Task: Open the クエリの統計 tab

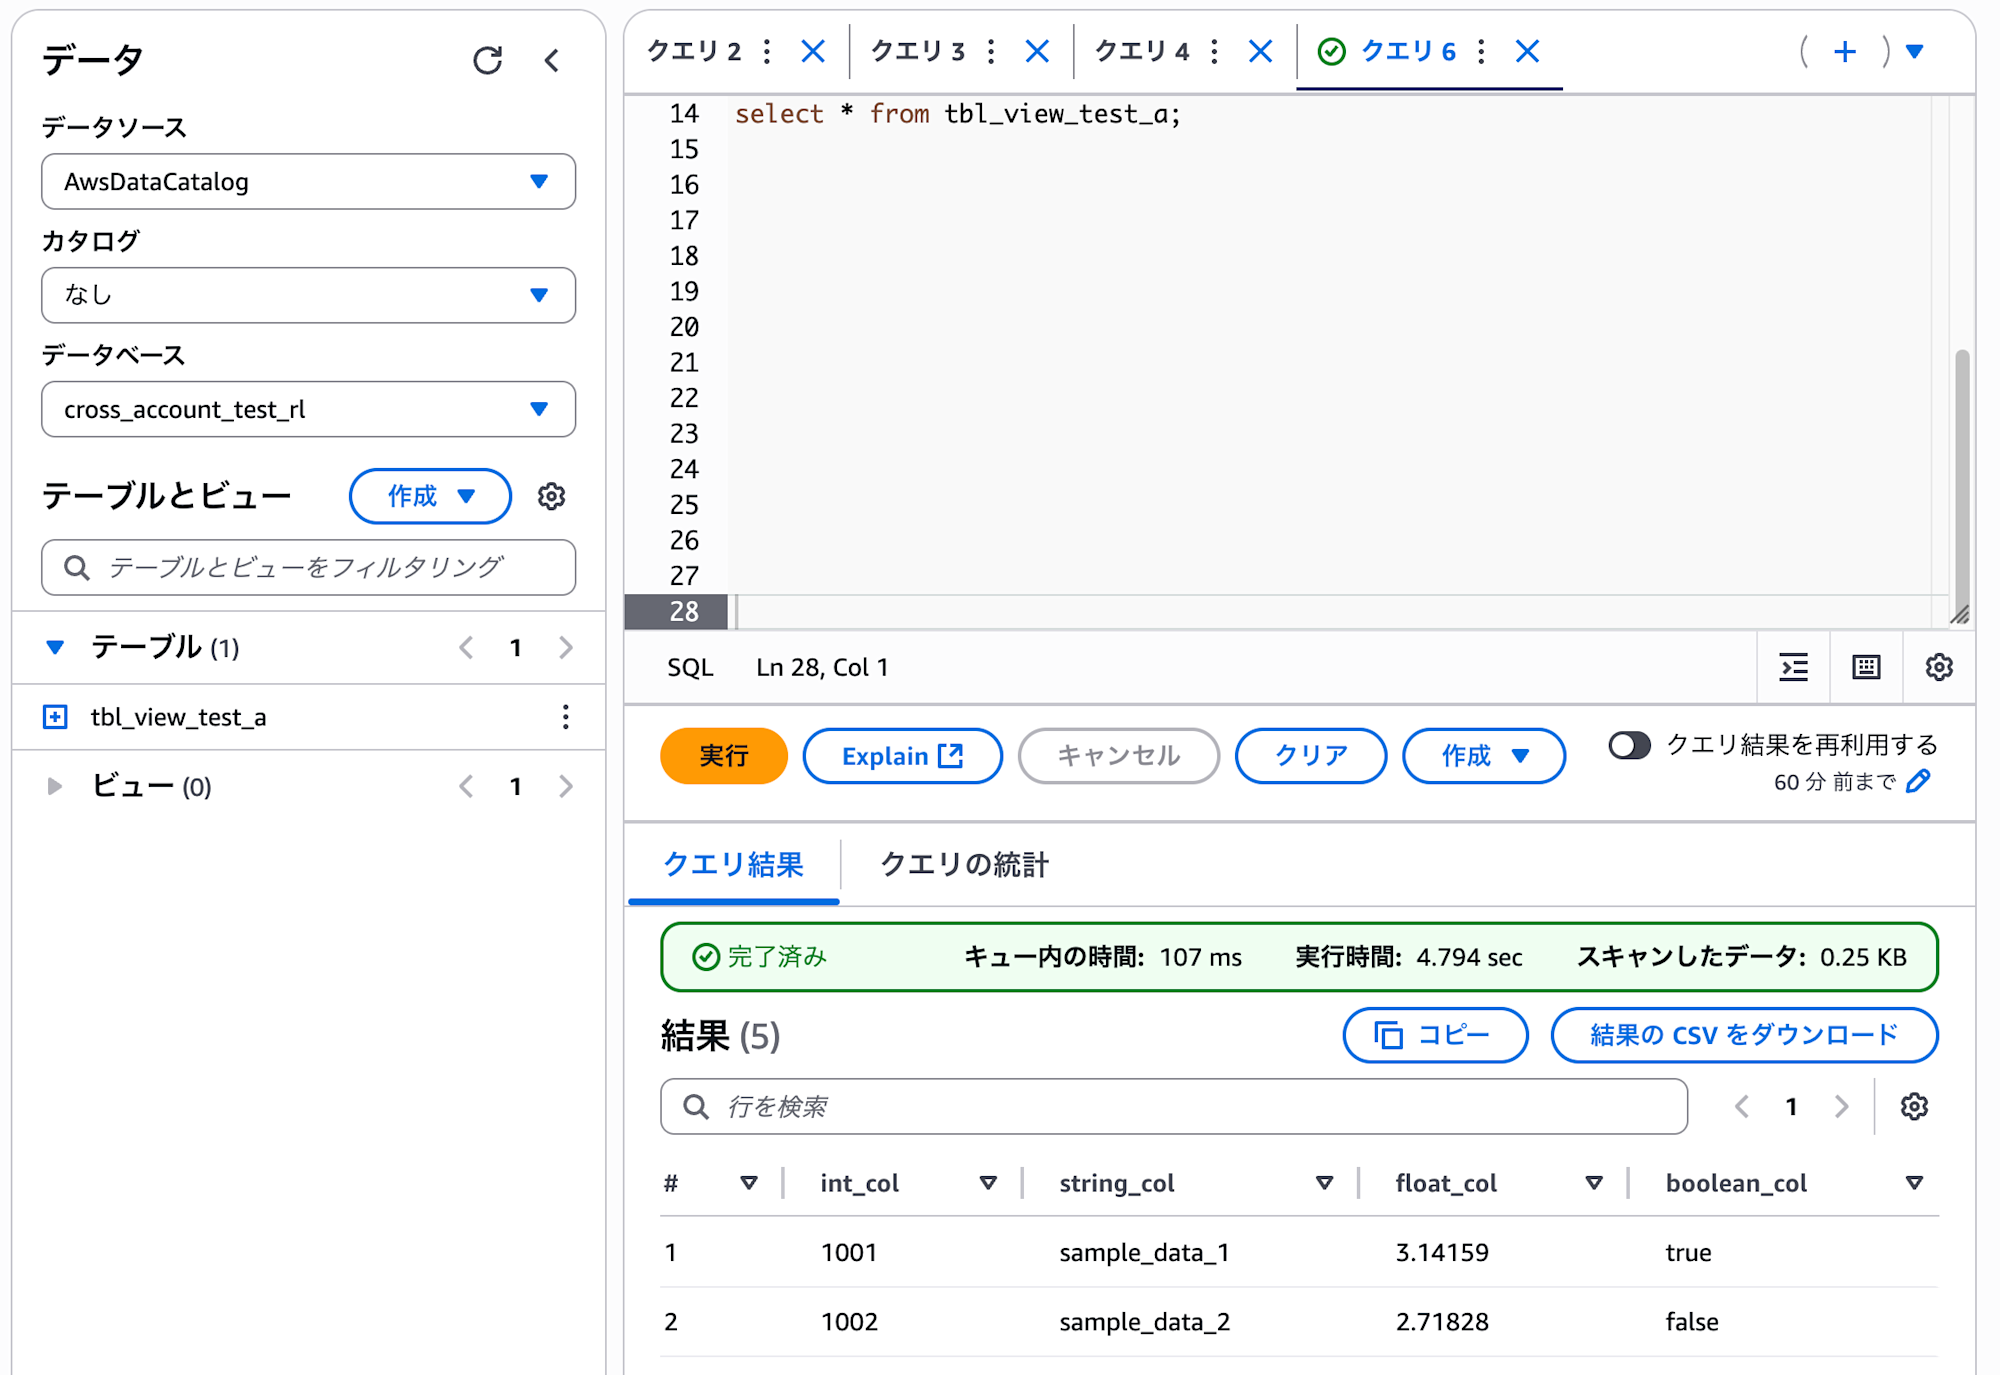Action: (964, 865)
